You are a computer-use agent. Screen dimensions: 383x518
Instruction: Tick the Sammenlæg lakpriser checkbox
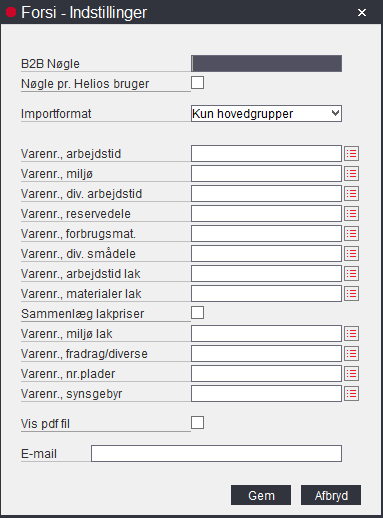click(197, 313)
